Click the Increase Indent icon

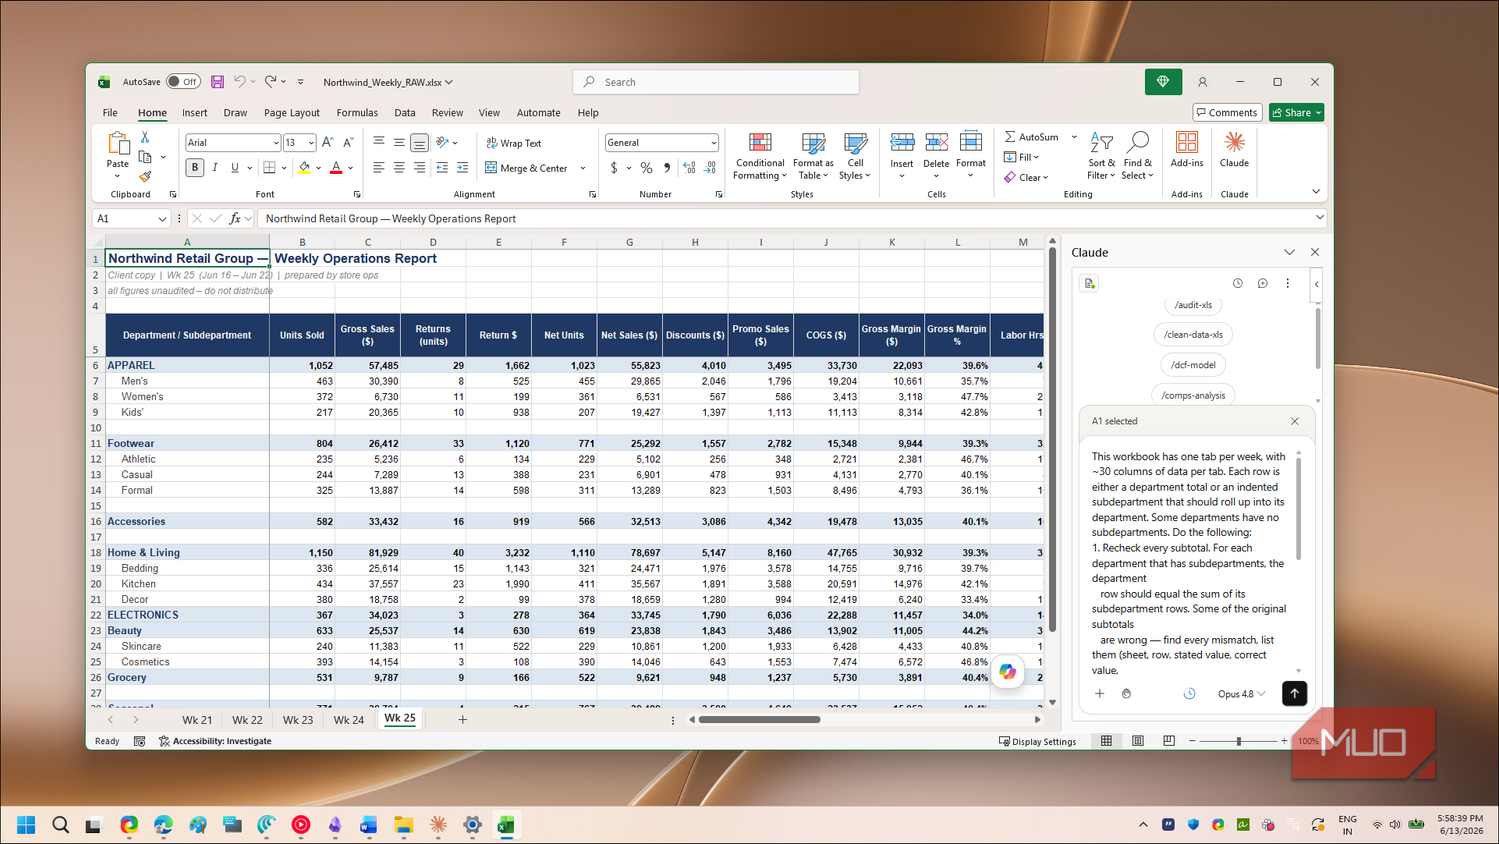point(462,168)
